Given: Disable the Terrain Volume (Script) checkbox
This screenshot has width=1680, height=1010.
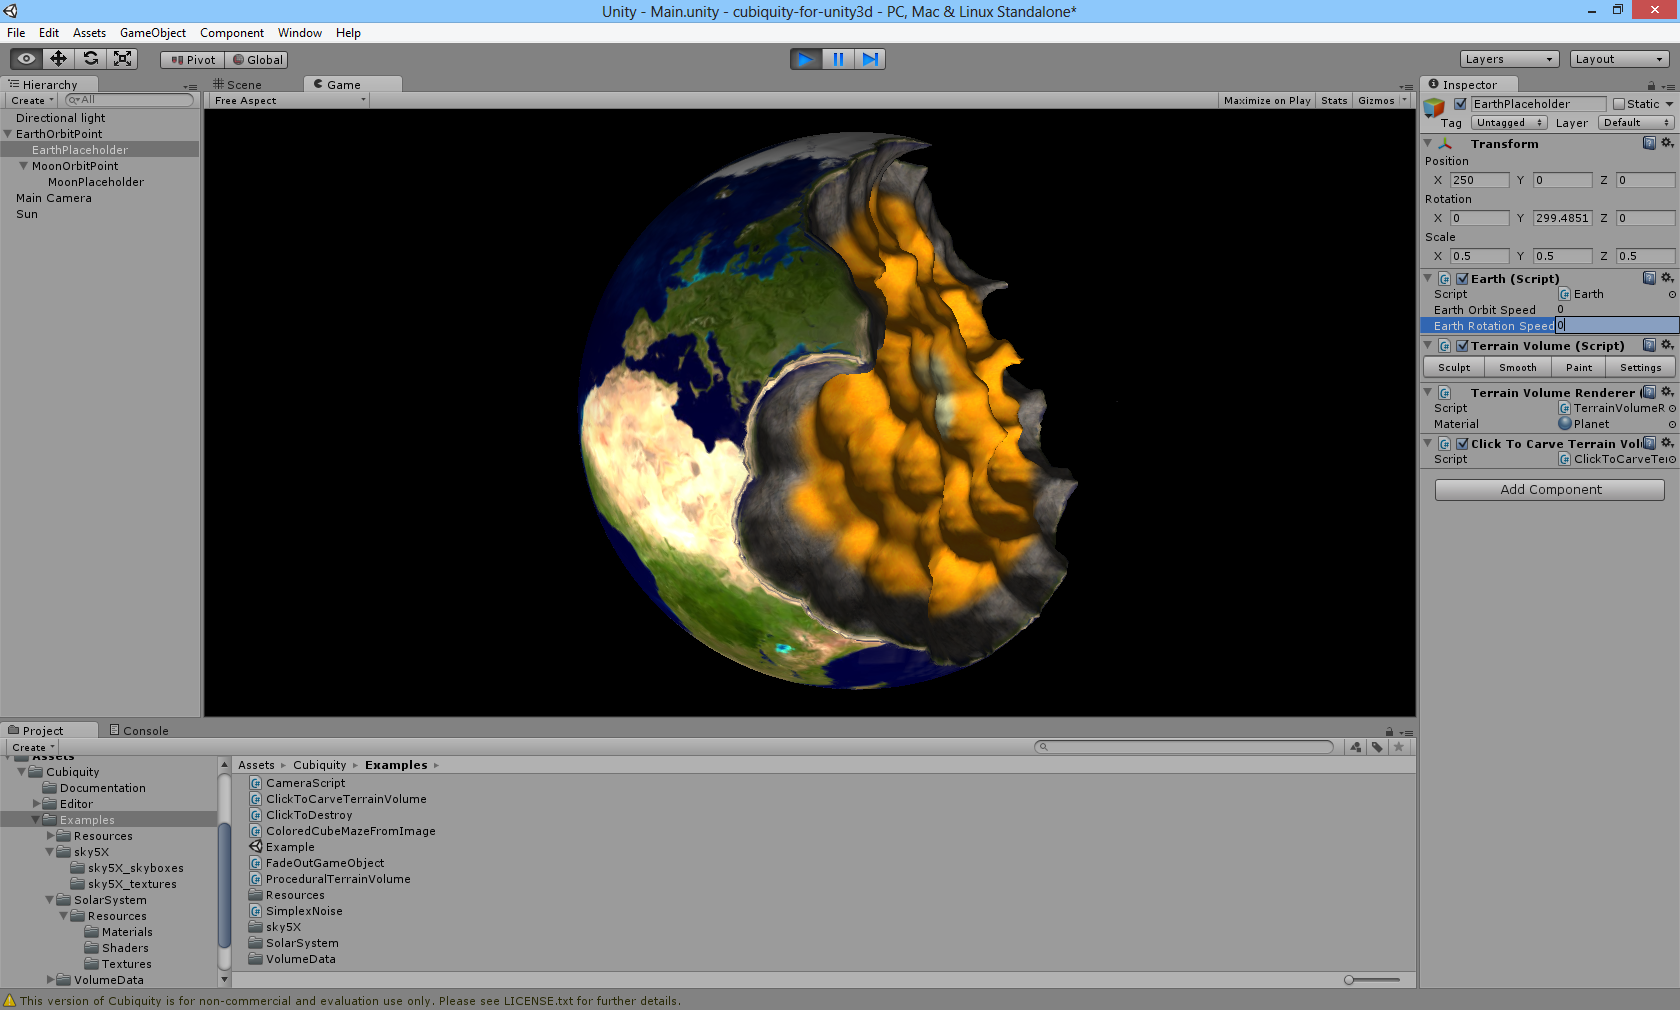Looking at the screenshot, I should [1462, 346].
